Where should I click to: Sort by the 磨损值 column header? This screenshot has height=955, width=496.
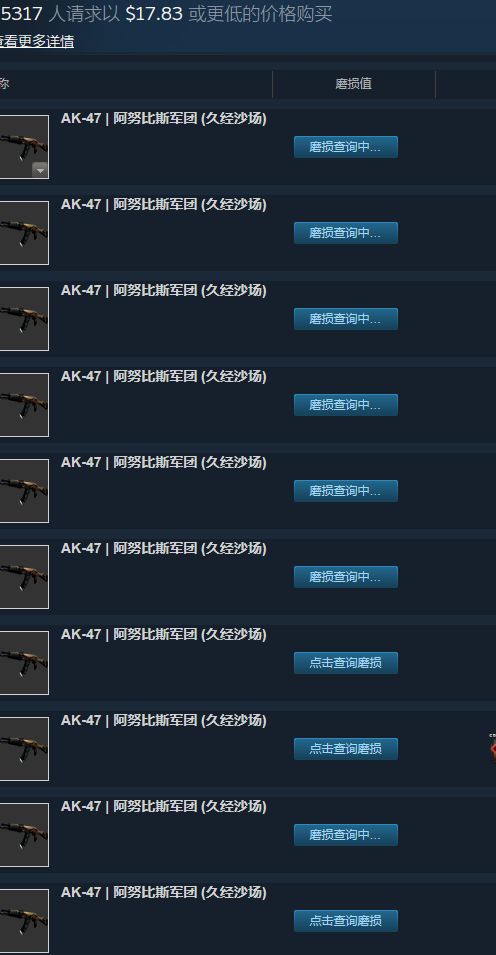click(353, 84)
